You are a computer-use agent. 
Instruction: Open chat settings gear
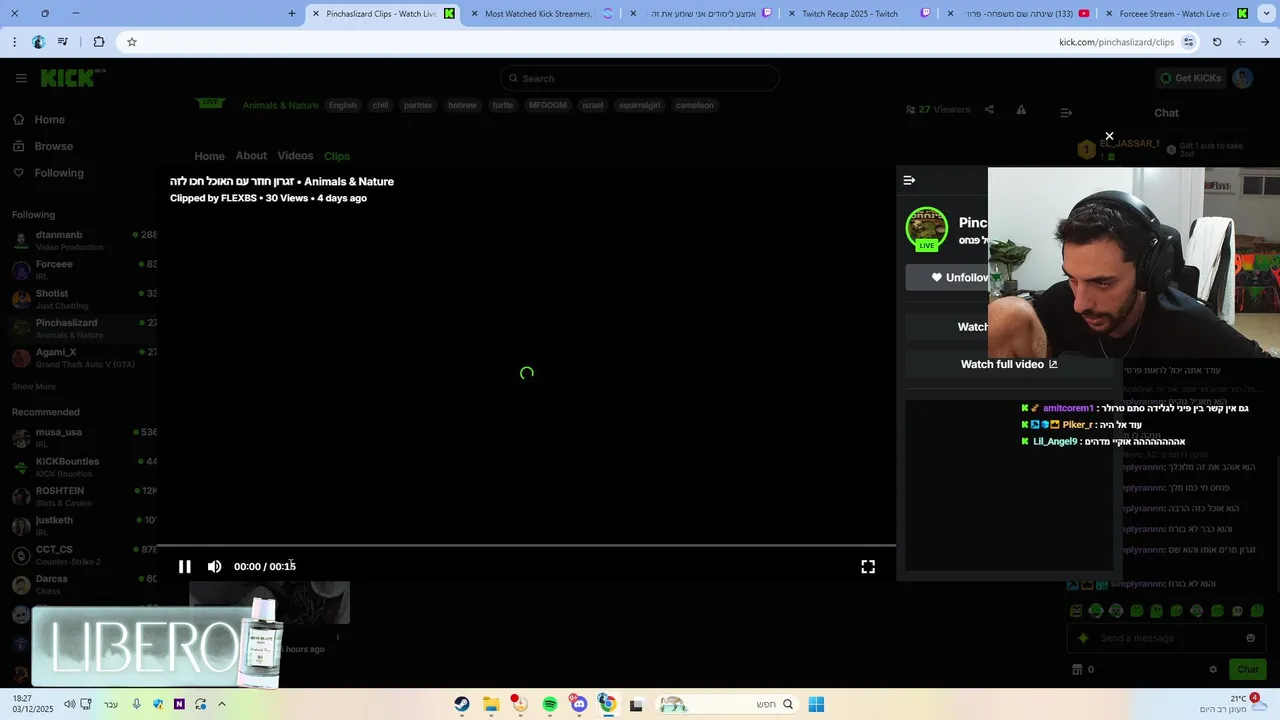[x=1213, y=669]
